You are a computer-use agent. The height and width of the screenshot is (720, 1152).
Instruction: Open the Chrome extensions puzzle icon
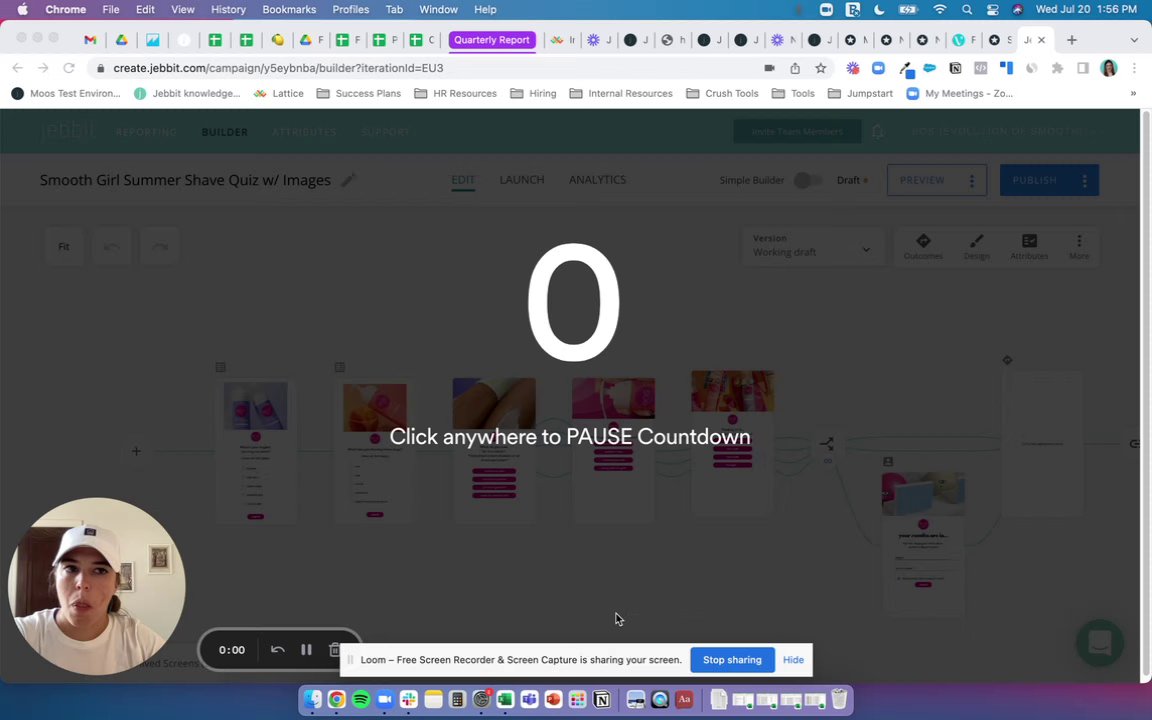tap(1057, 68)
